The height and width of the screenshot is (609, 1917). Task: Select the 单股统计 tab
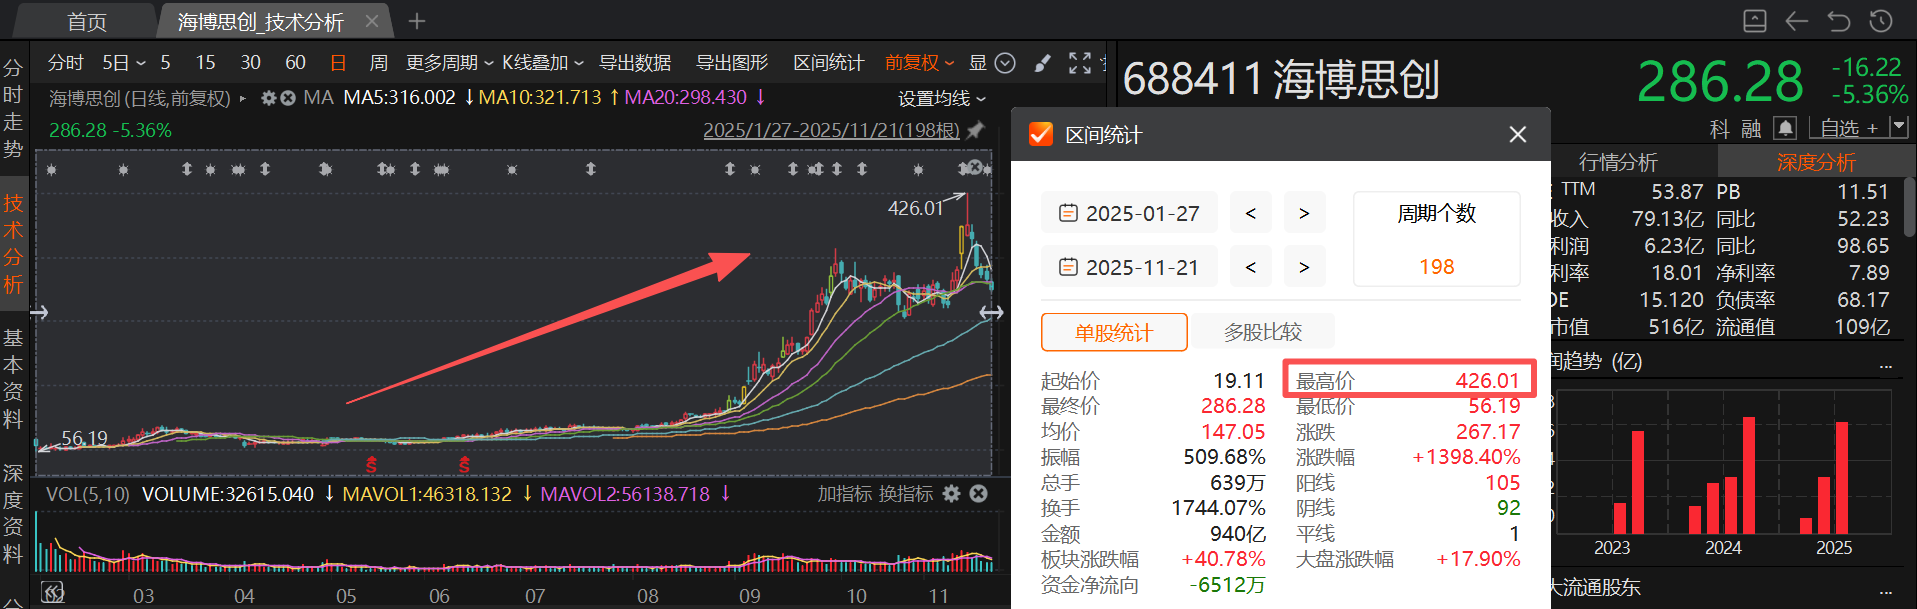pyautogui.click(x=1114, y=332)
